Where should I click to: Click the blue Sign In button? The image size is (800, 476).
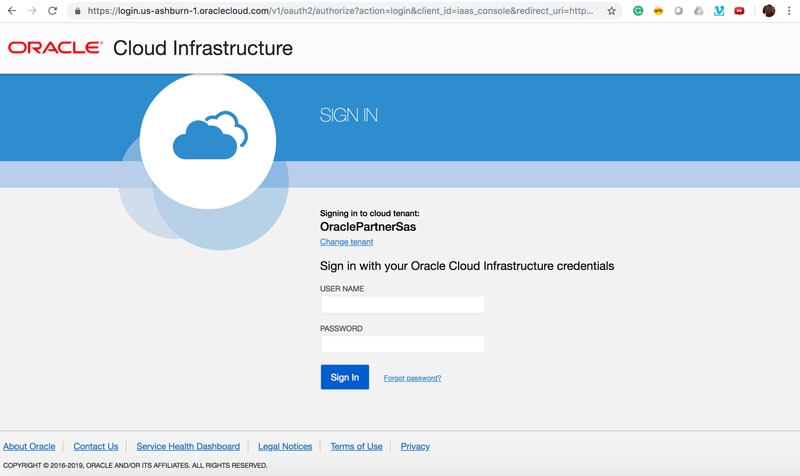tap(344, 377)
